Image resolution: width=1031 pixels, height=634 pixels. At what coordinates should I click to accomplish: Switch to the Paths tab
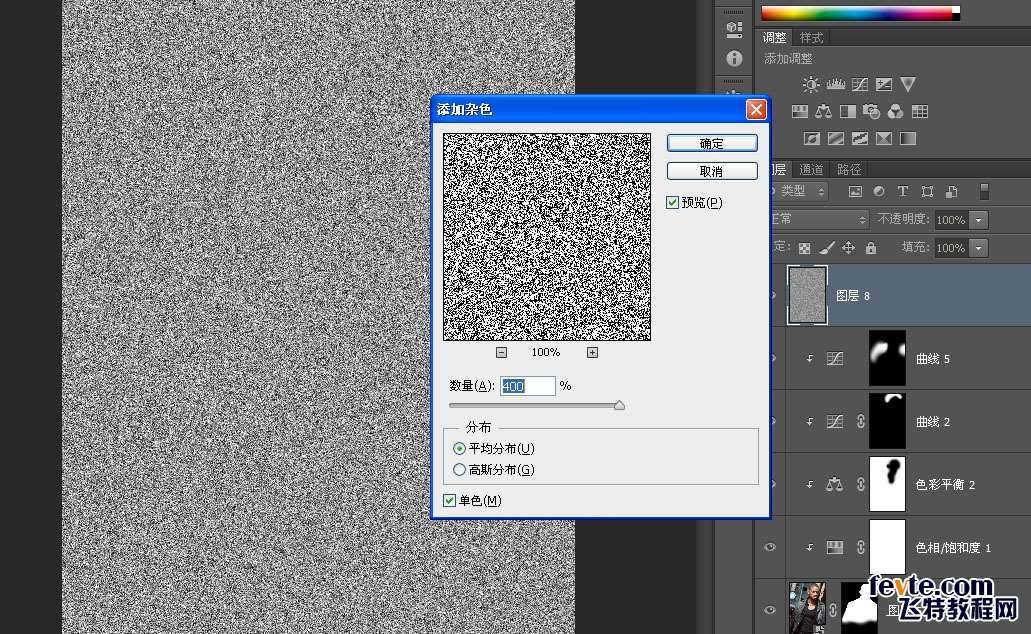(849, 169)
